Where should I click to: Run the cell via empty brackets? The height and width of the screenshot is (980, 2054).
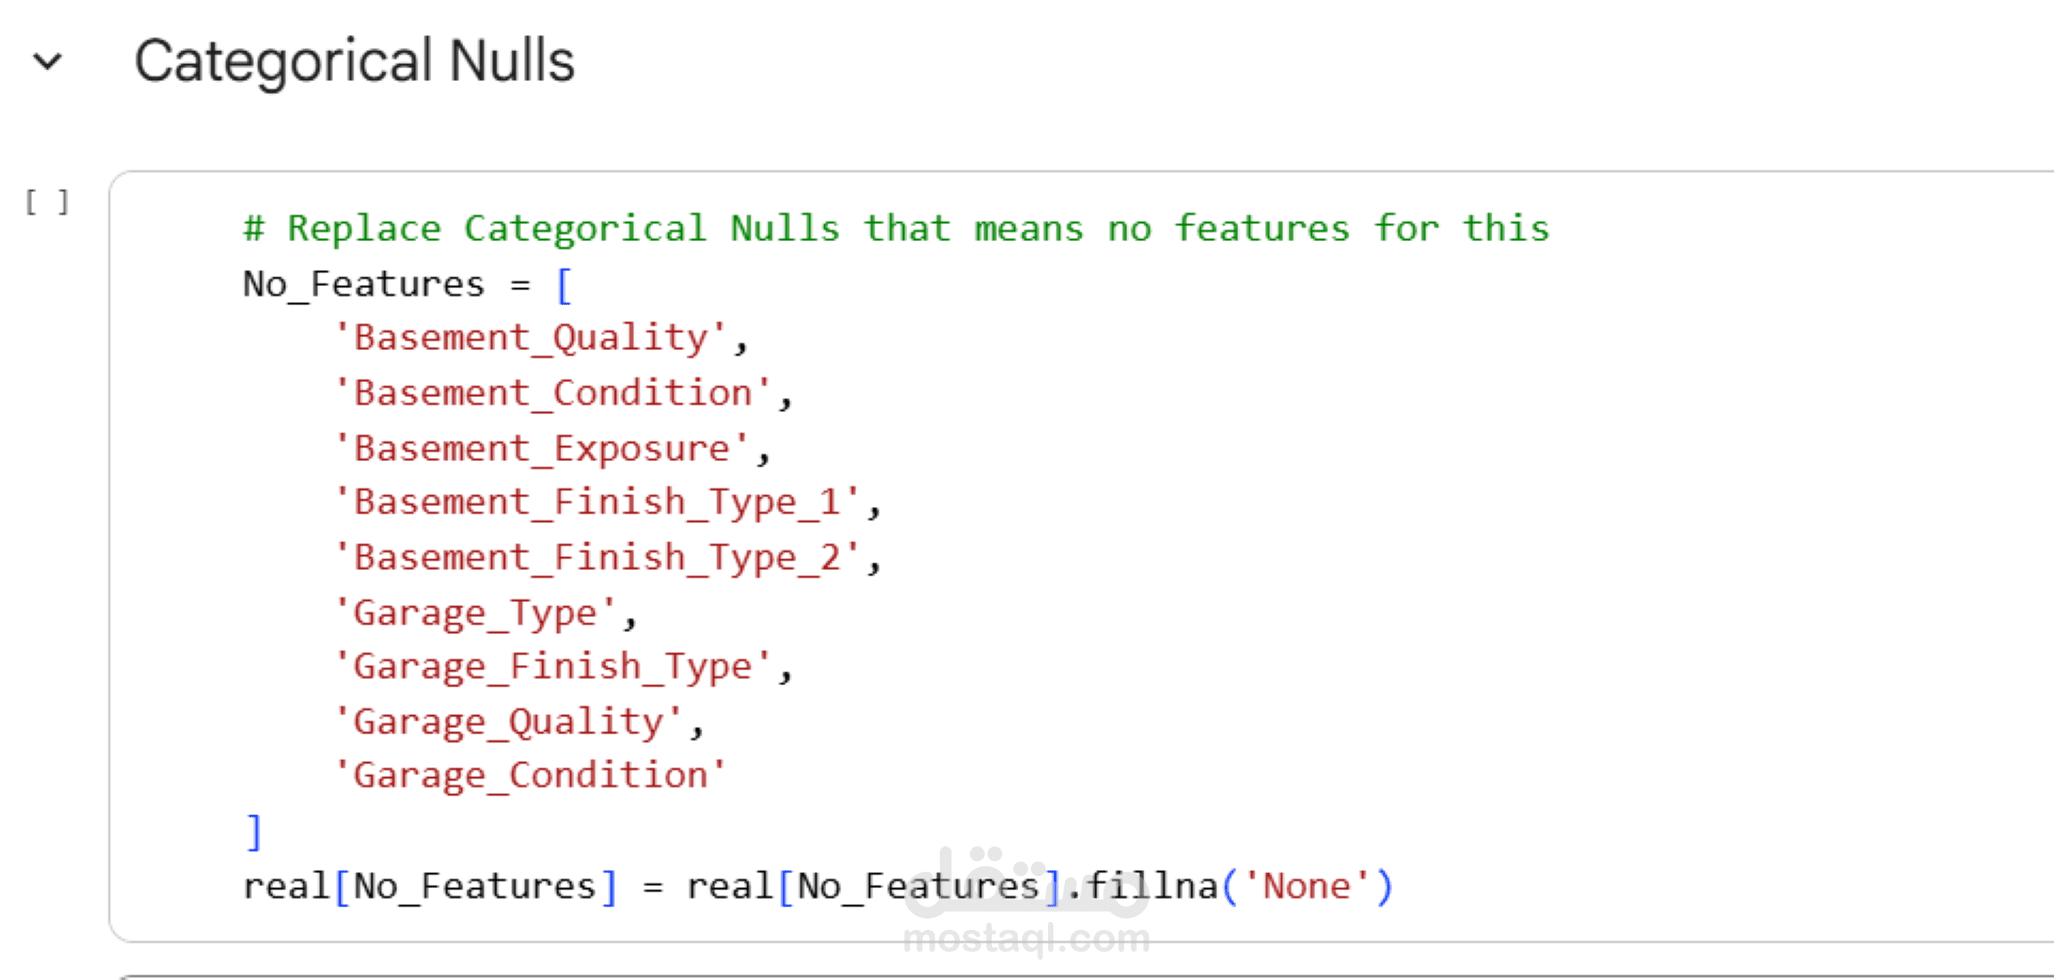click(47, 202)
